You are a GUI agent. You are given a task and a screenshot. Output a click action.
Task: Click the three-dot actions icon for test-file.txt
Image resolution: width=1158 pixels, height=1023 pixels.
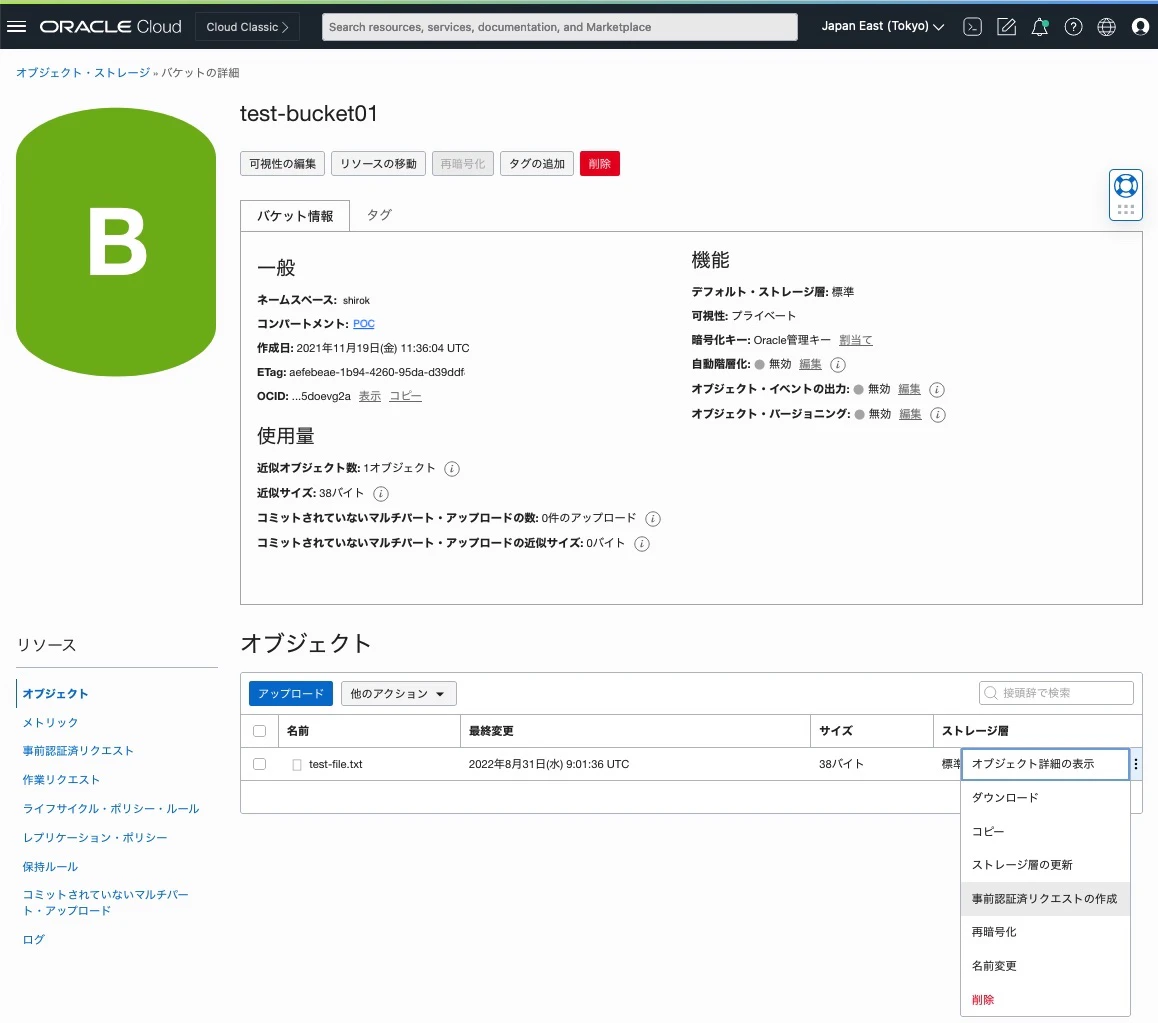pos(1136,764)
